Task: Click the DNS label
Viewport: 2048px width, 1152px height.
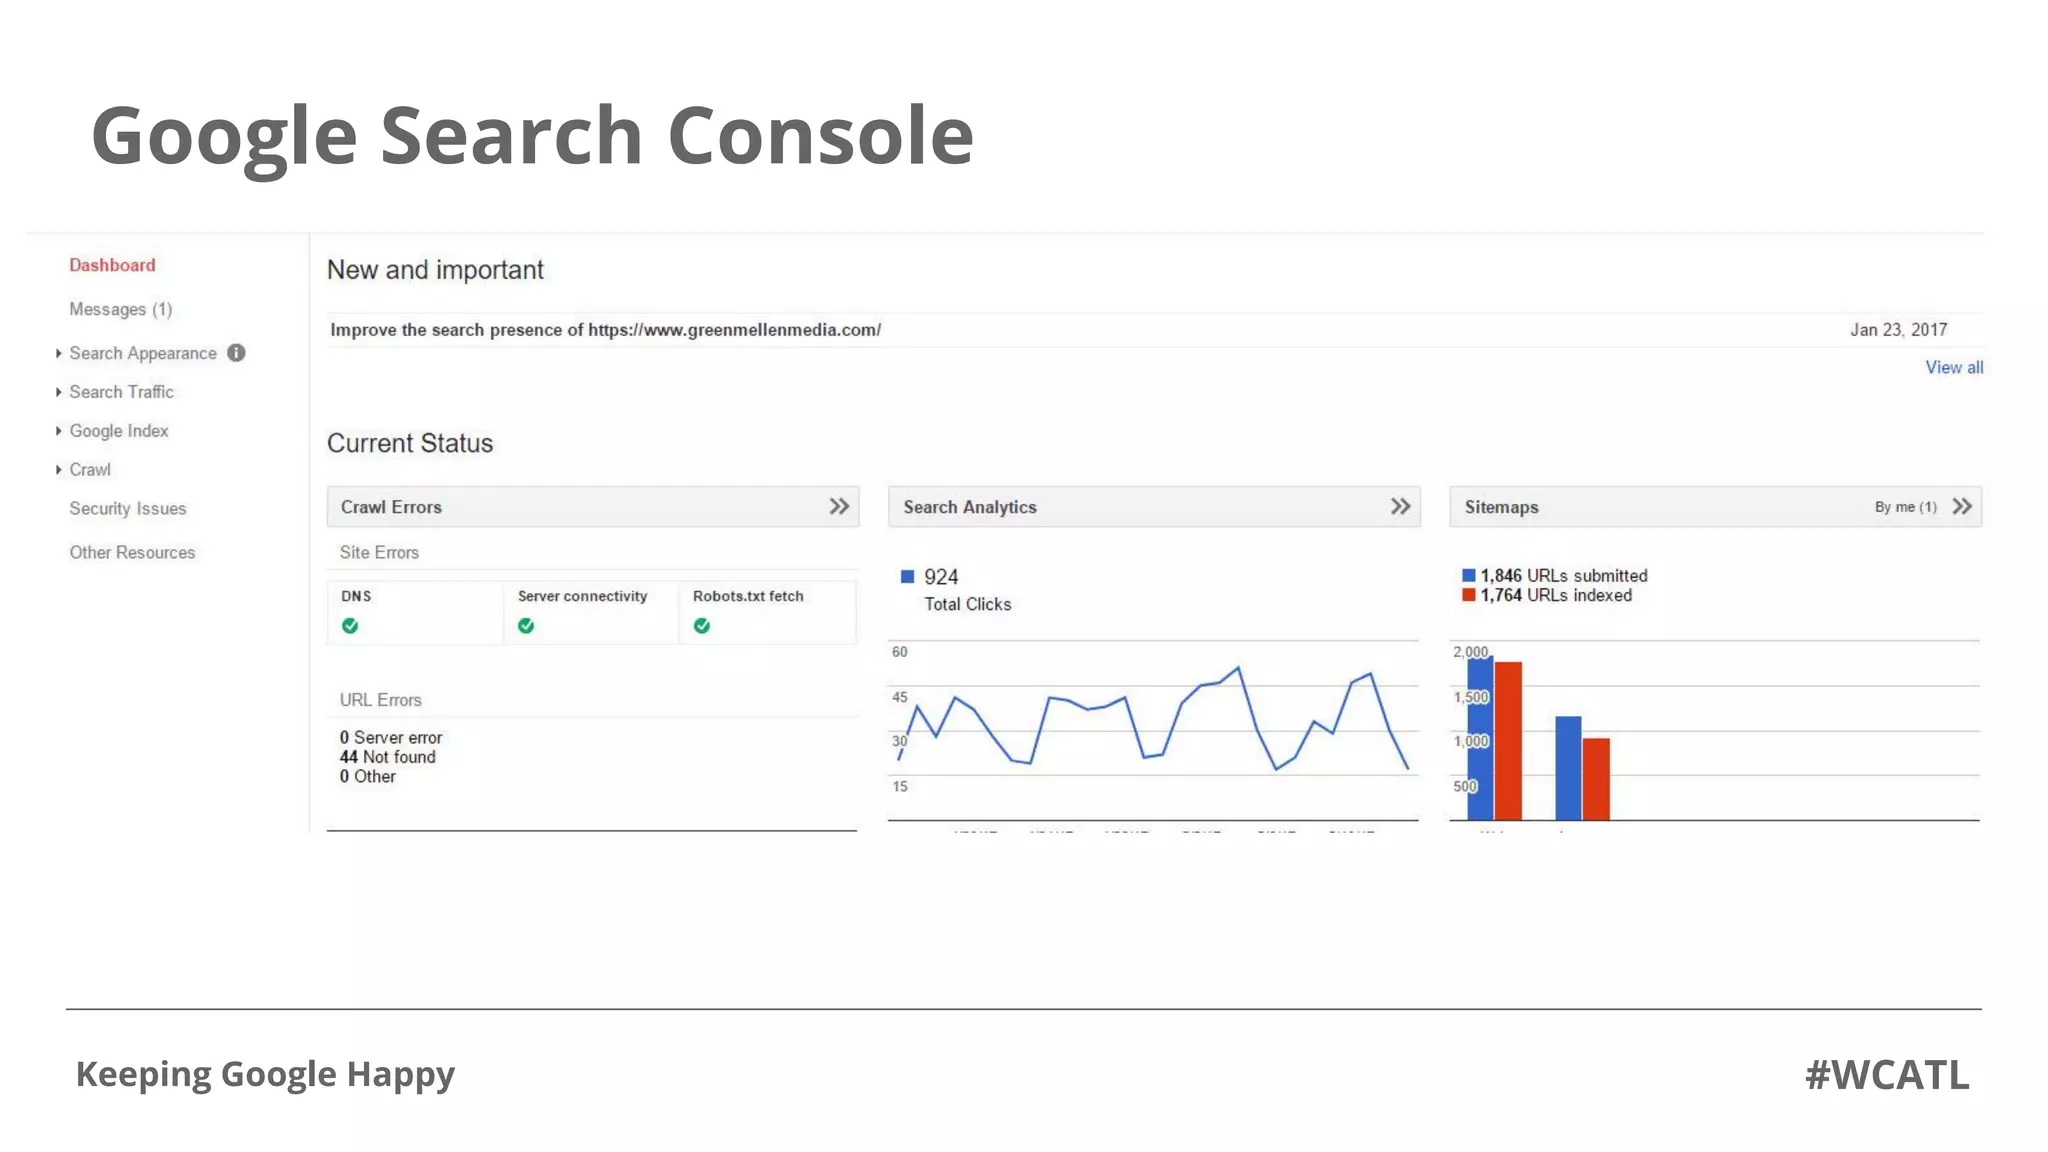Action: coord(356,596)
